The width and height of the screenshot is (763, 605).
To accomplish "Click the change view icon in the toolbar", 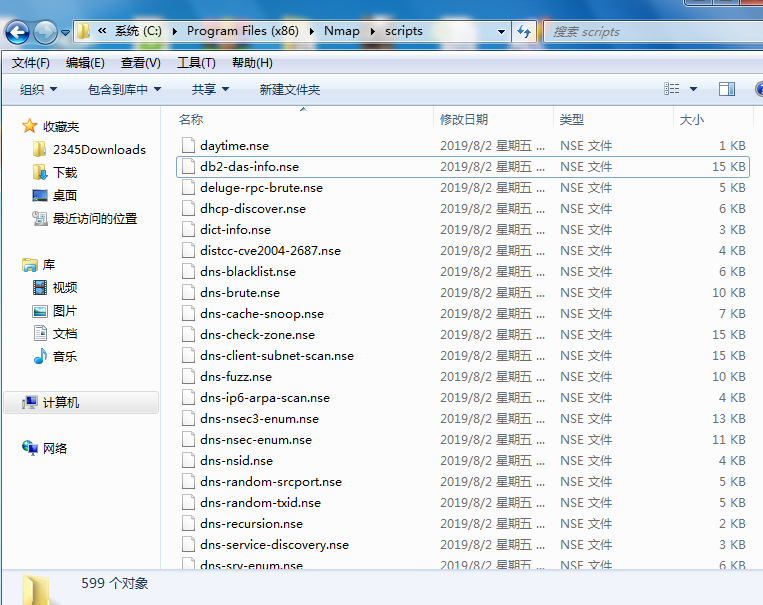I will click(x=672, y=89).
